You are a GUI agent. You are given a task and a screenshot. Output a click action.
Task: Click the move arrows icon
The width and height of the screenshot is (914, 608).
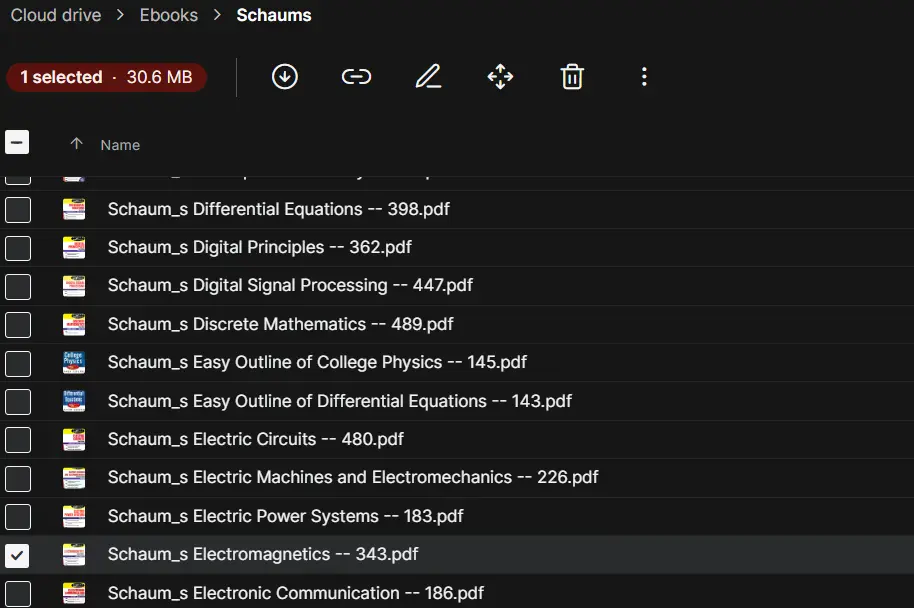[500, 76]
